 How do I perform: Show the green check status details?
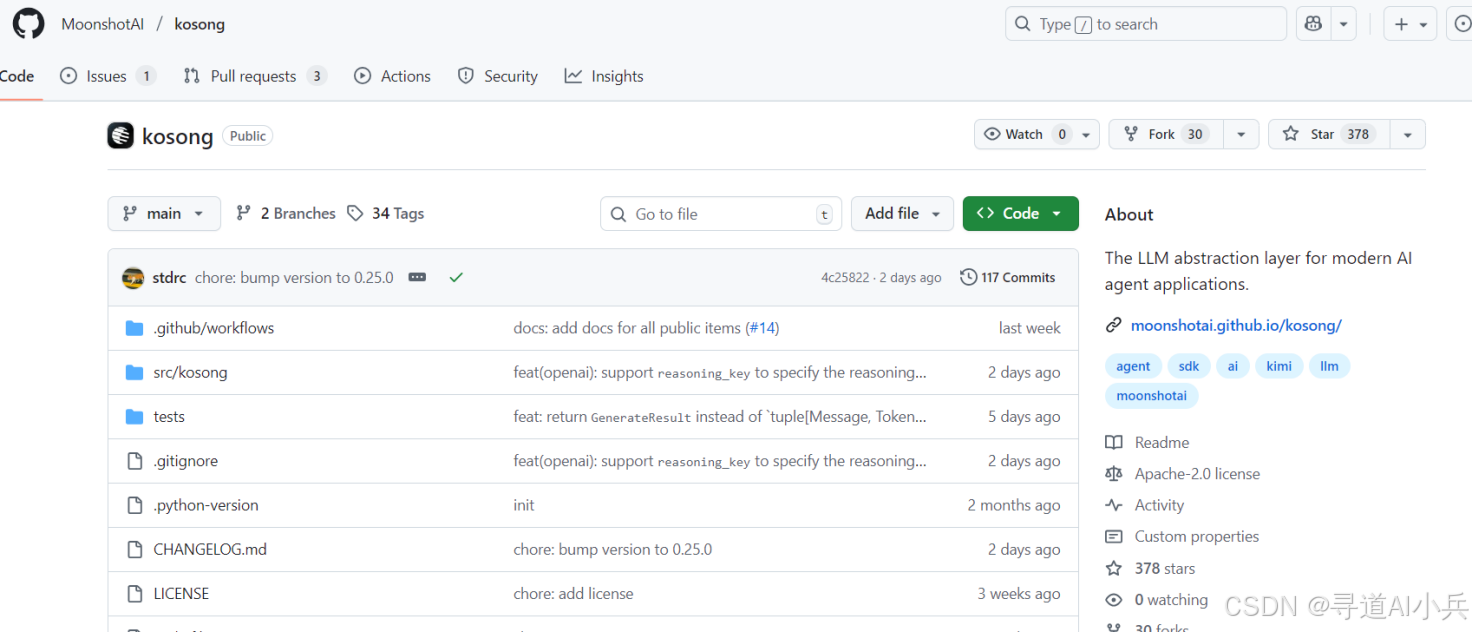tap(456, 278)
